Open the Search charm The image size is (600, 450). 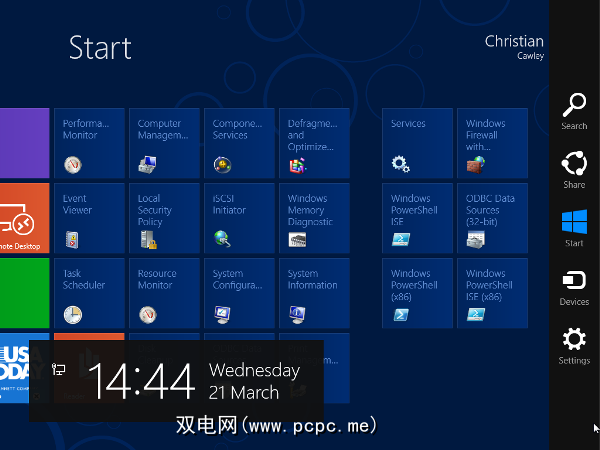pos(574,111)
